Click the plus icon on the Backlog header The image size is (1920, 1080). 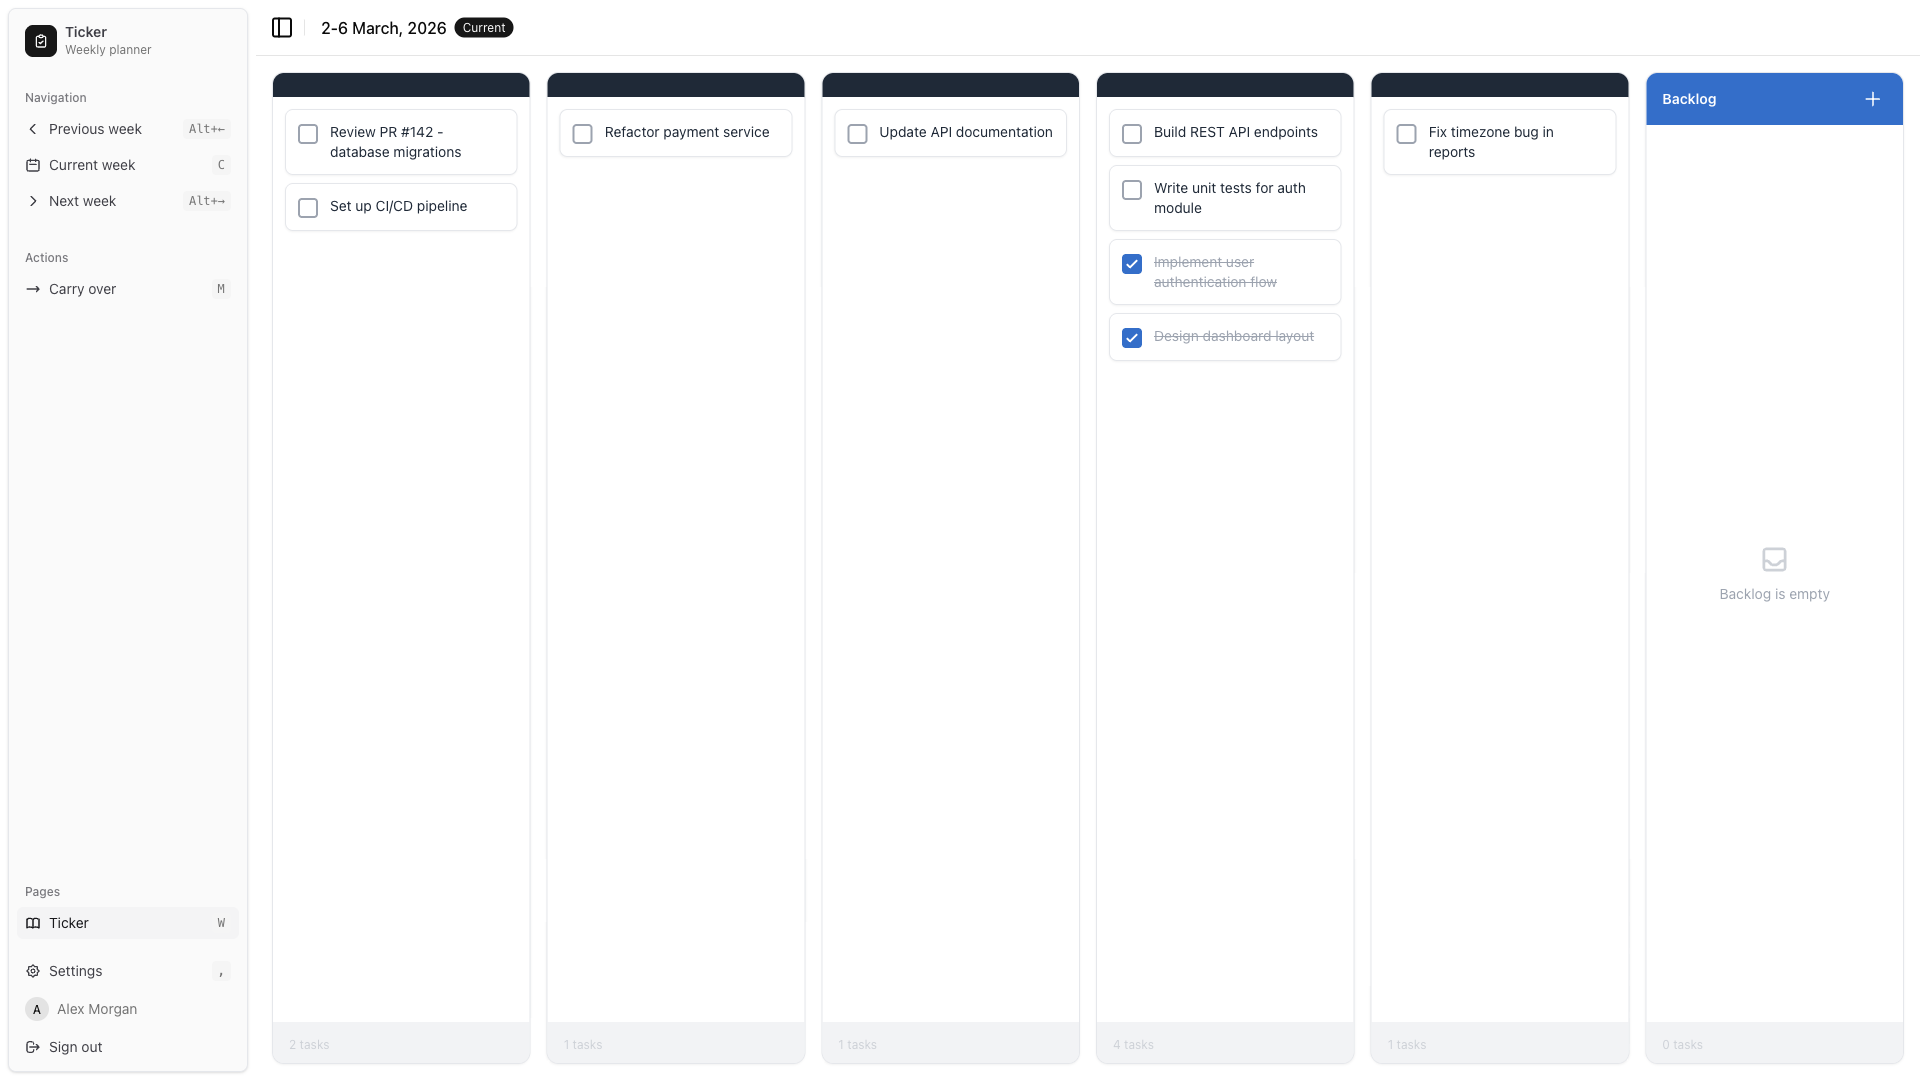pyautogui.click(x=1872, y=98)
